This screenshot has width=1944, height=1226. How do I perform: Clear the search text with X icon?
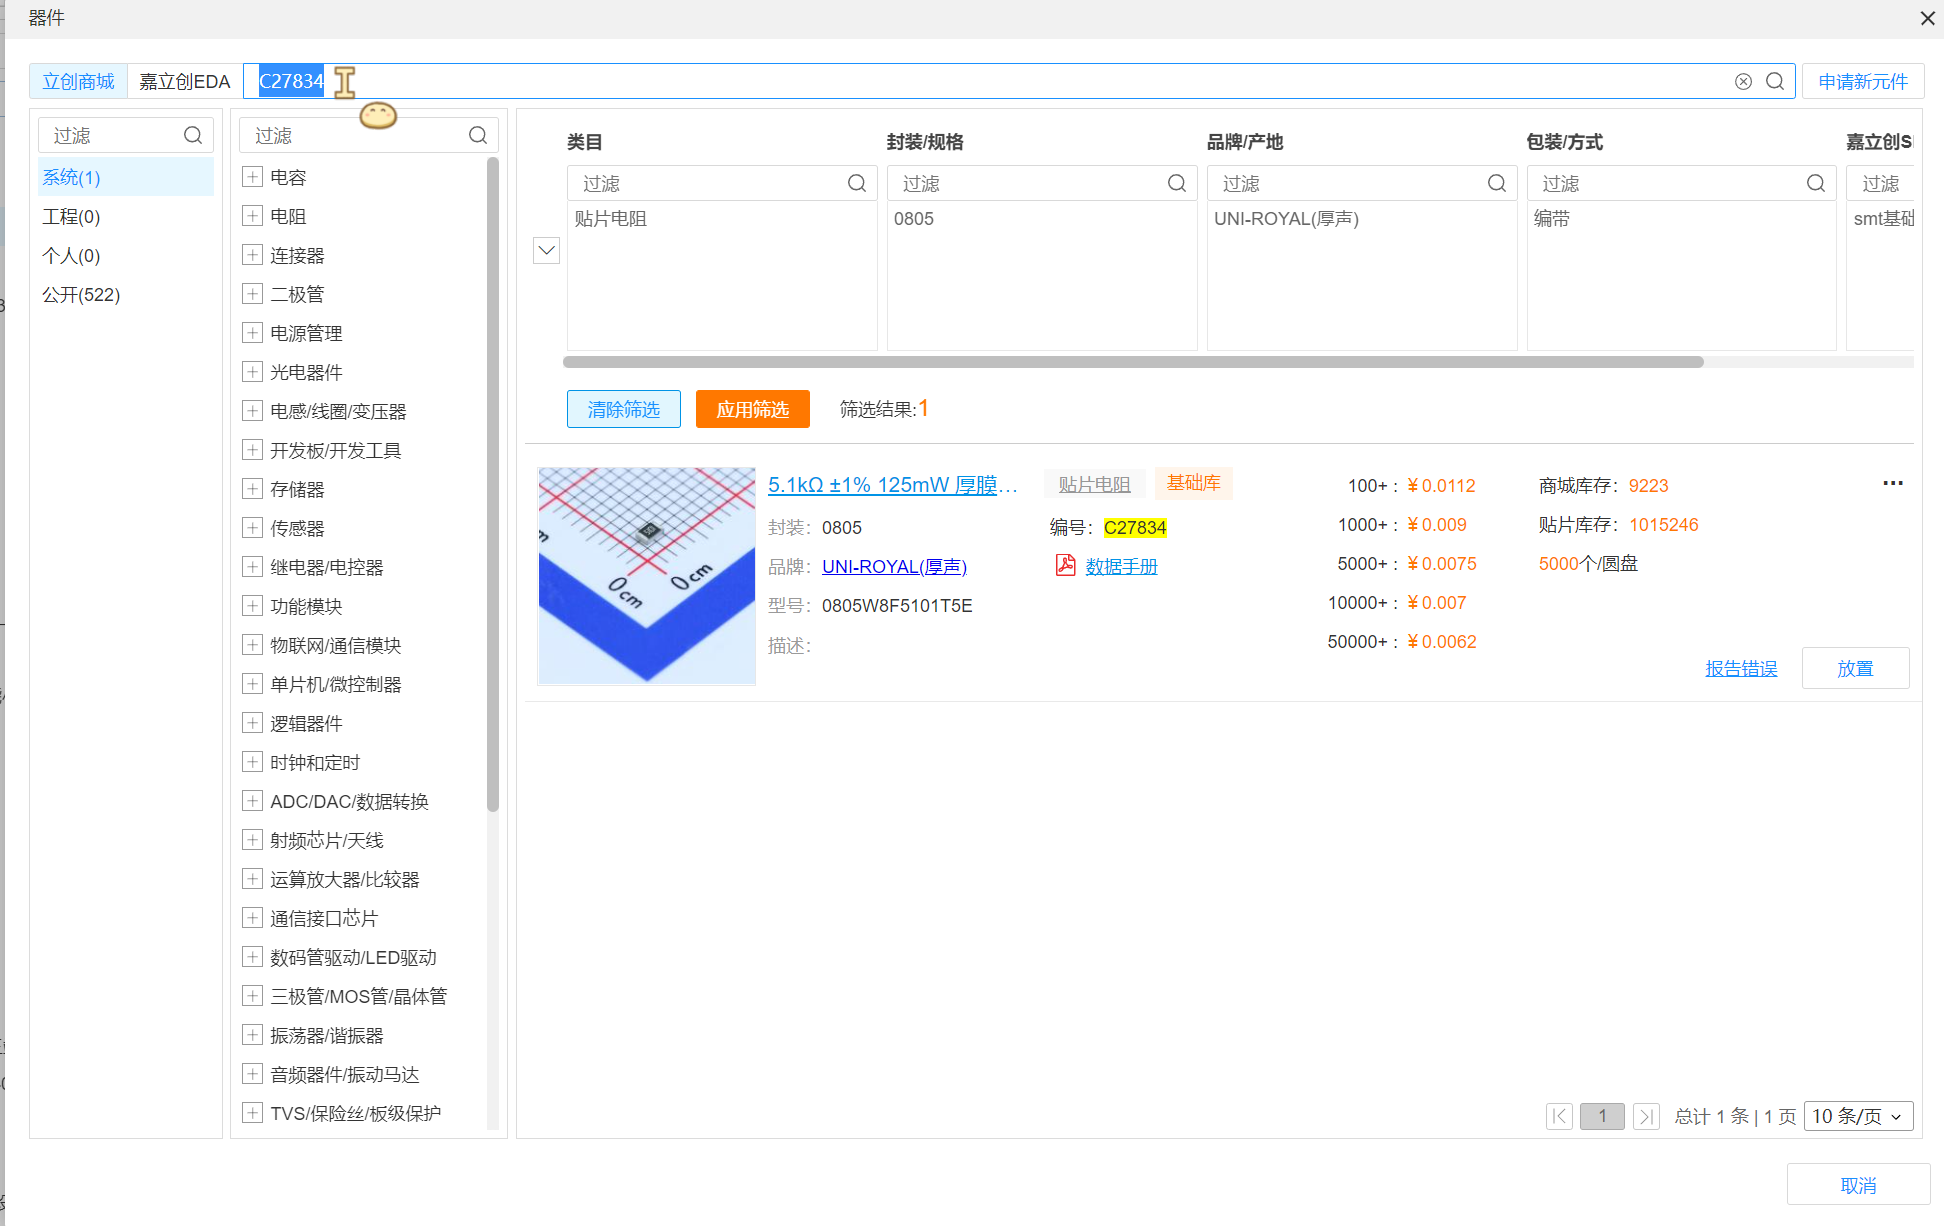1743,81
